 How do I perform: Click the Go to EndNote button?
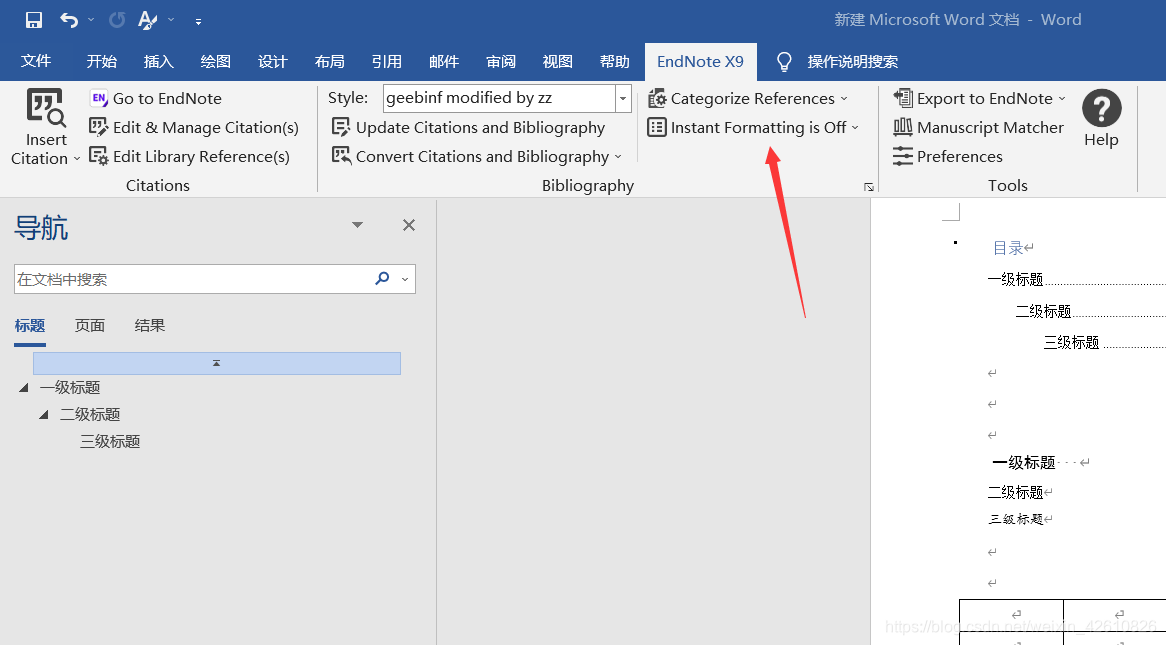[156, 98]
